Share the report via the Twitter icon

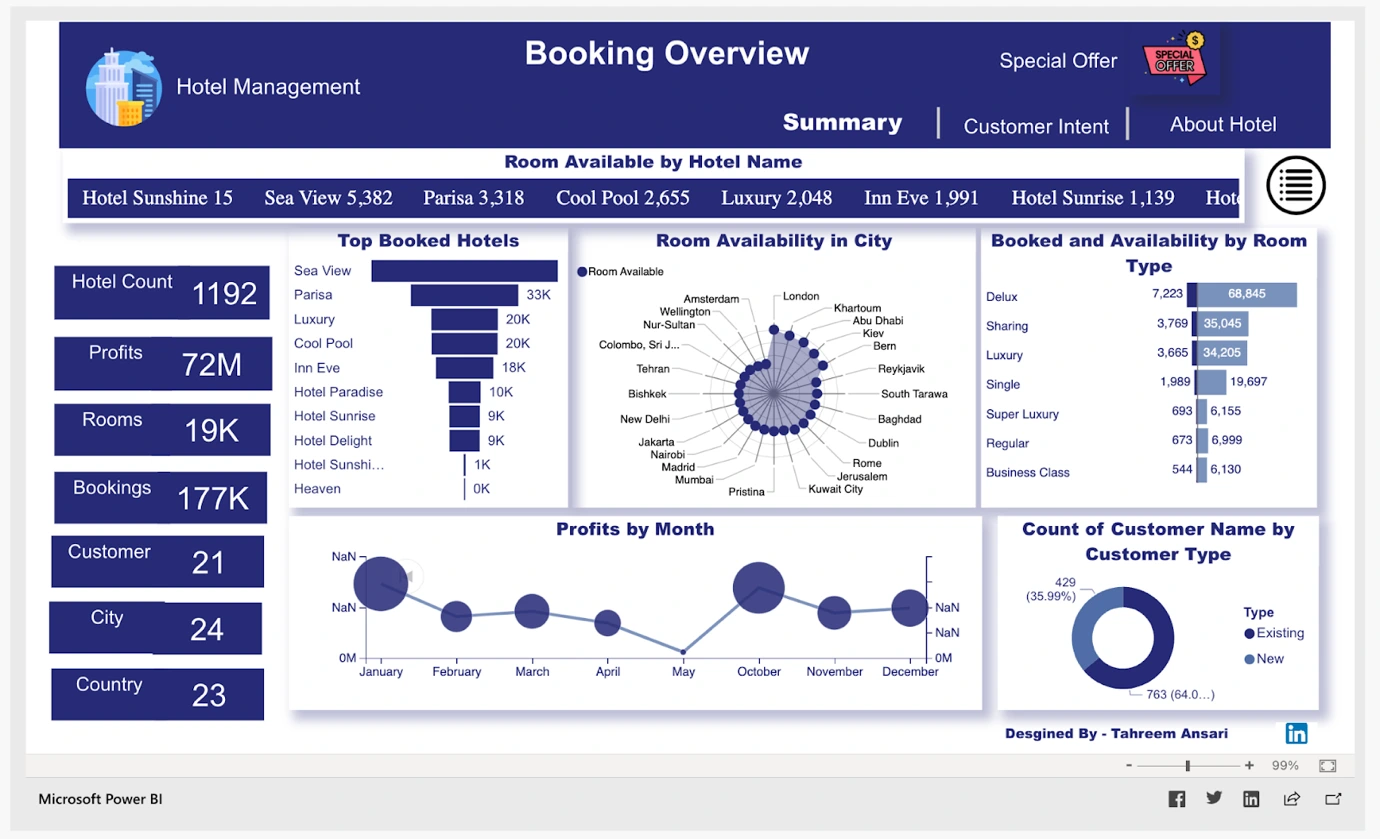tap(1213, 798)
